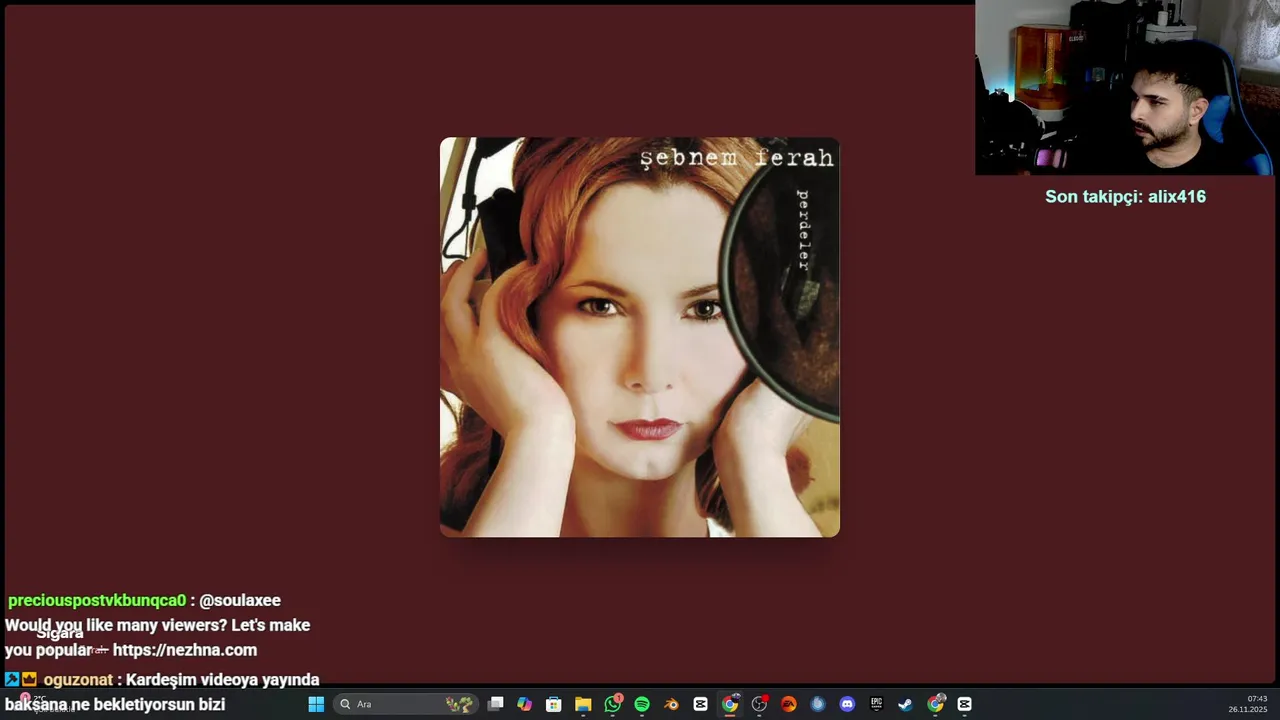
Task: Open Discord from the taskbar
Action: [x=847, y=704]
